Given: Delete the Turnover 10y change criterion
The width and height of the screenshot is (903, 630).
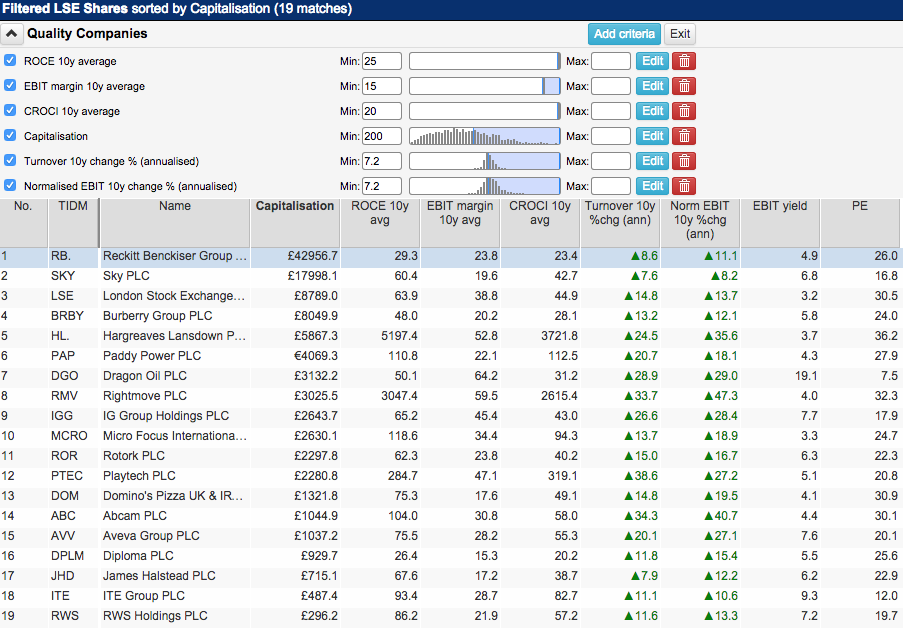Looking at the screenshot, I should [684, 161].
